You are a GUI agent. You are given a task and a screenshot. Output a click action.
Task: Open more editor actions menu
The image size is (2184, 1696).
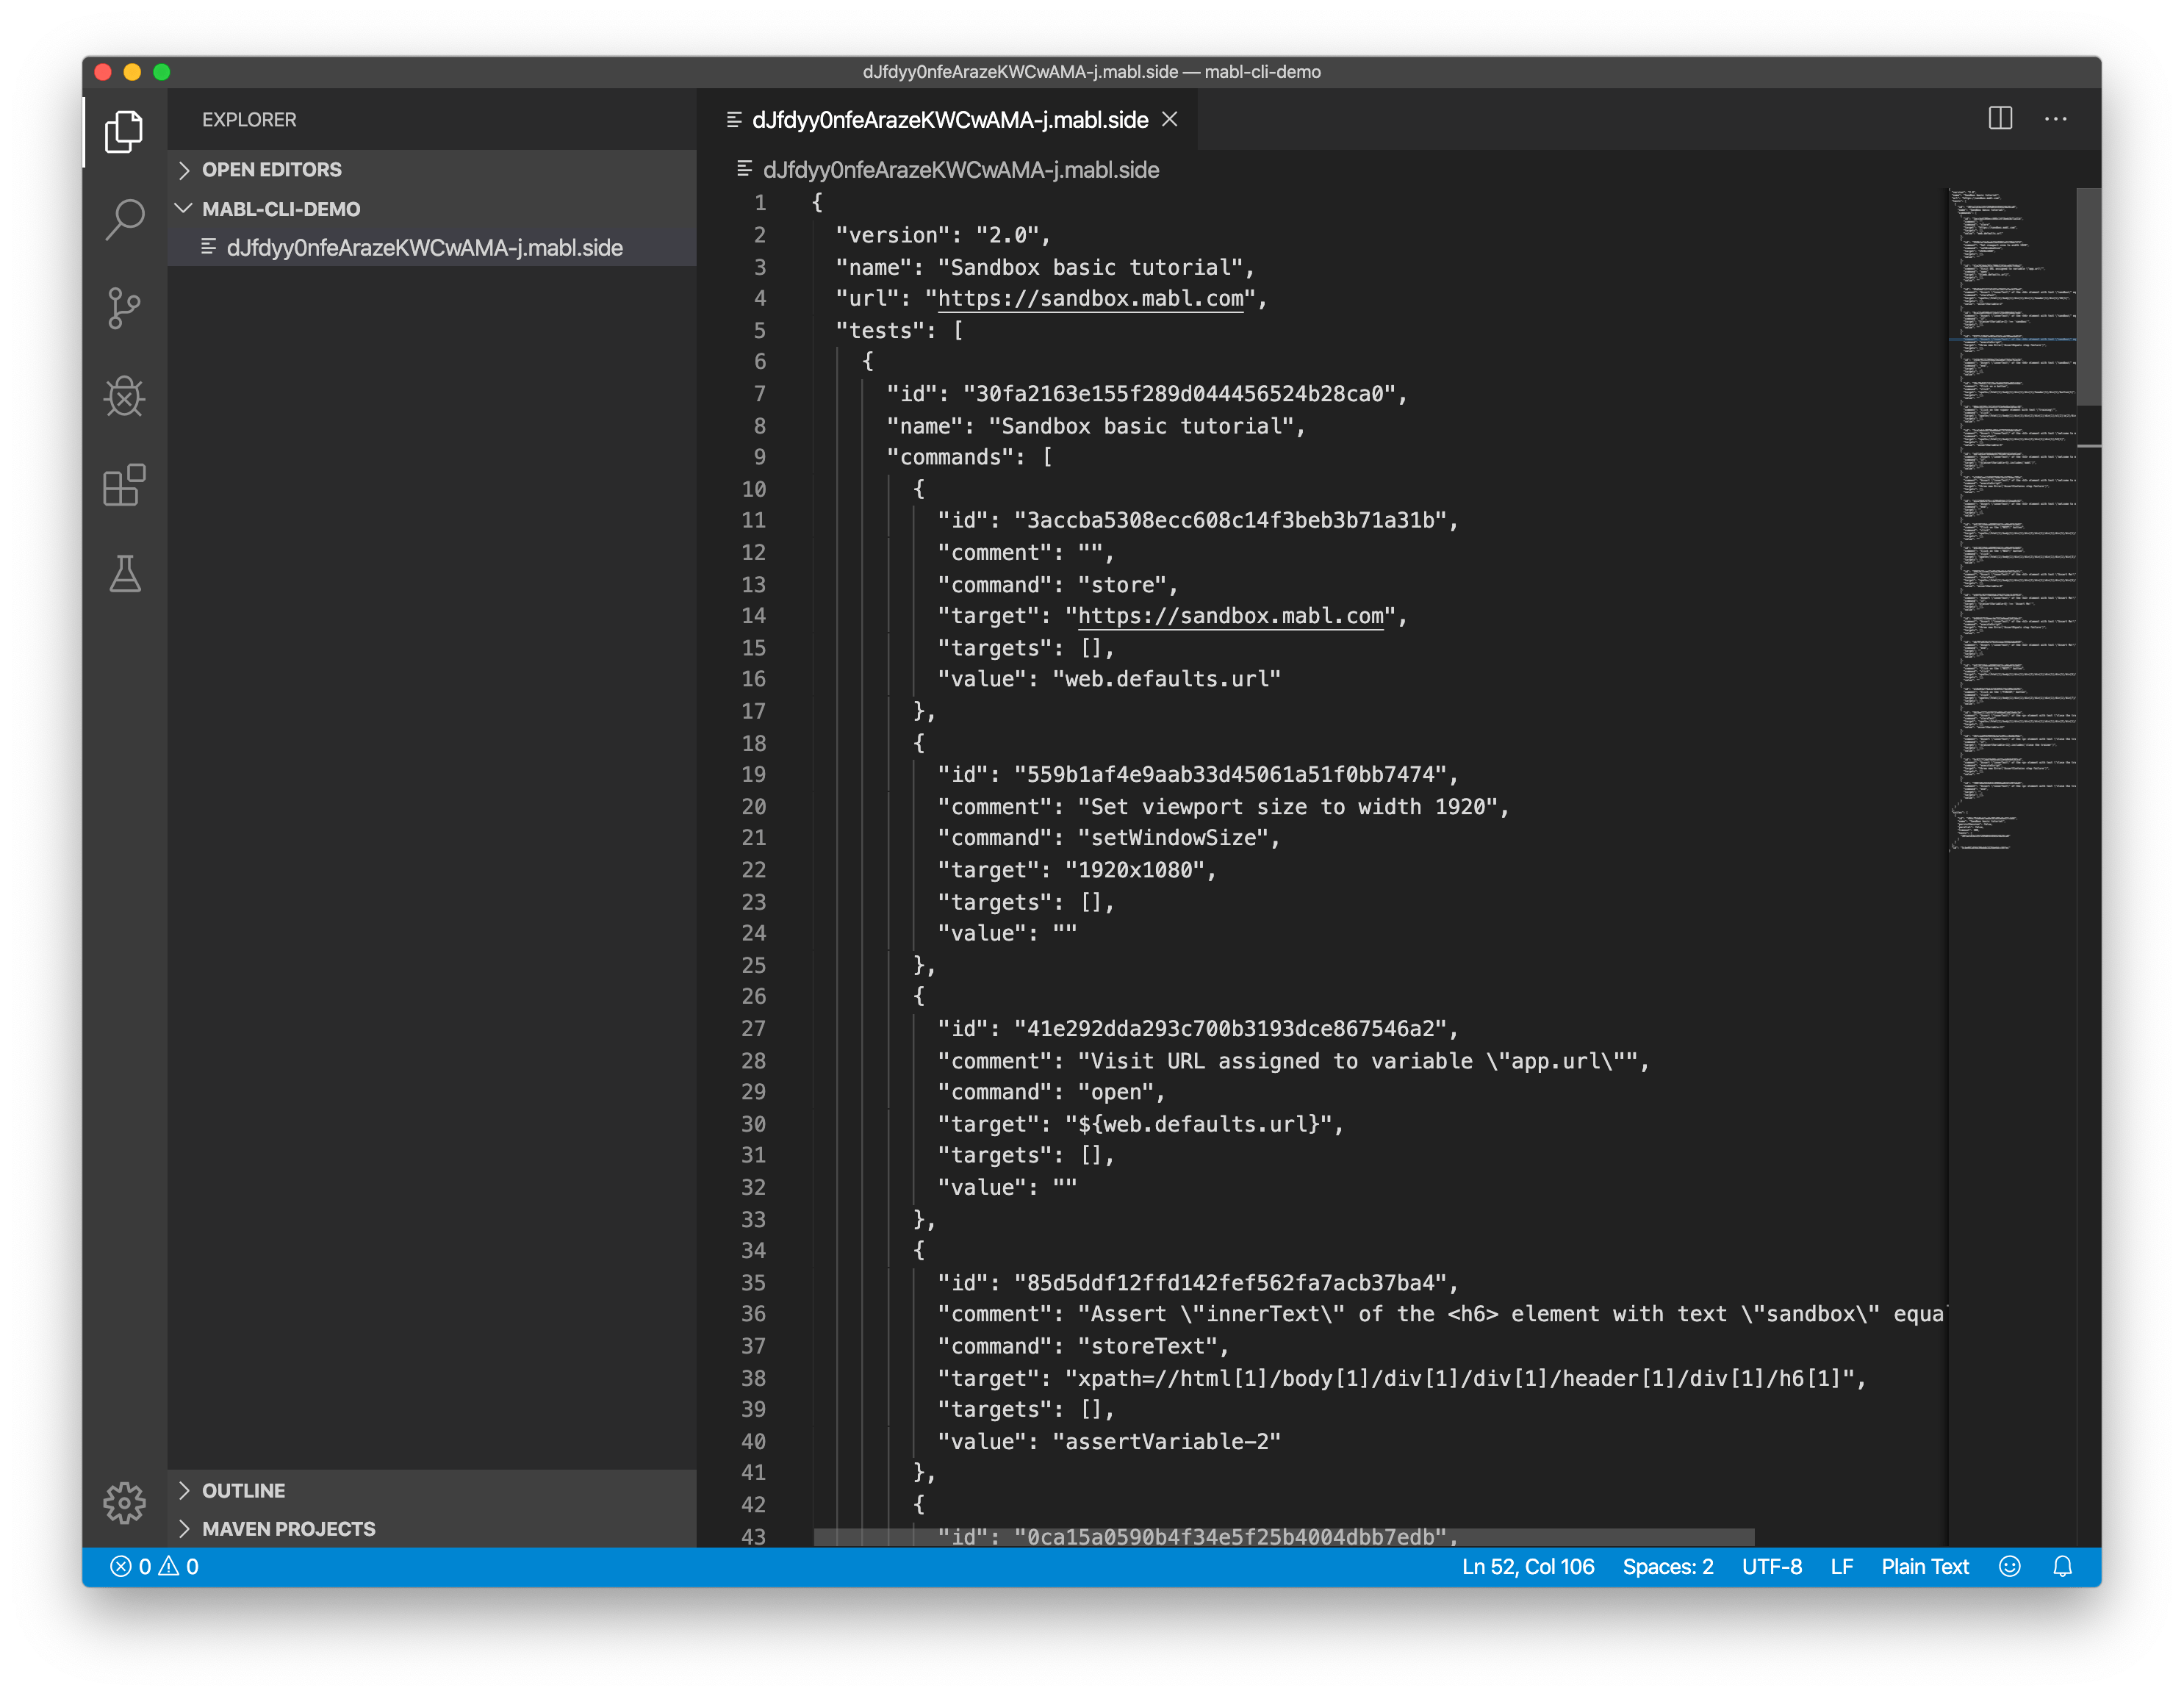(2056, 119)
